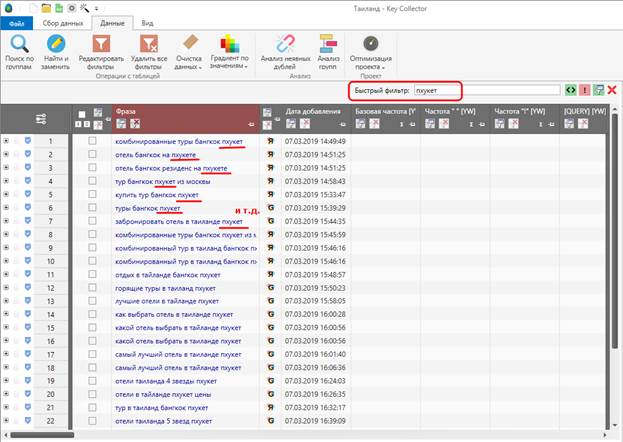Expand row 9 with its plus button
Image resolution: width=623 pixels, height=442 pixels.
coord(6,247)
